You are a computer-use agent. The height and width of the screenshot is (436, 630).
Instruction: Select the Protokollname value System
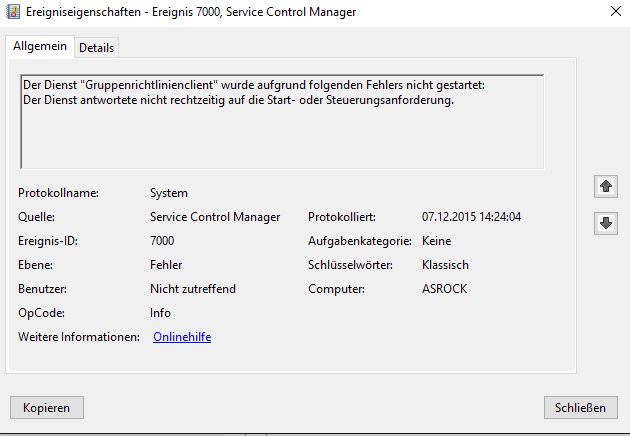coord(169,193)
